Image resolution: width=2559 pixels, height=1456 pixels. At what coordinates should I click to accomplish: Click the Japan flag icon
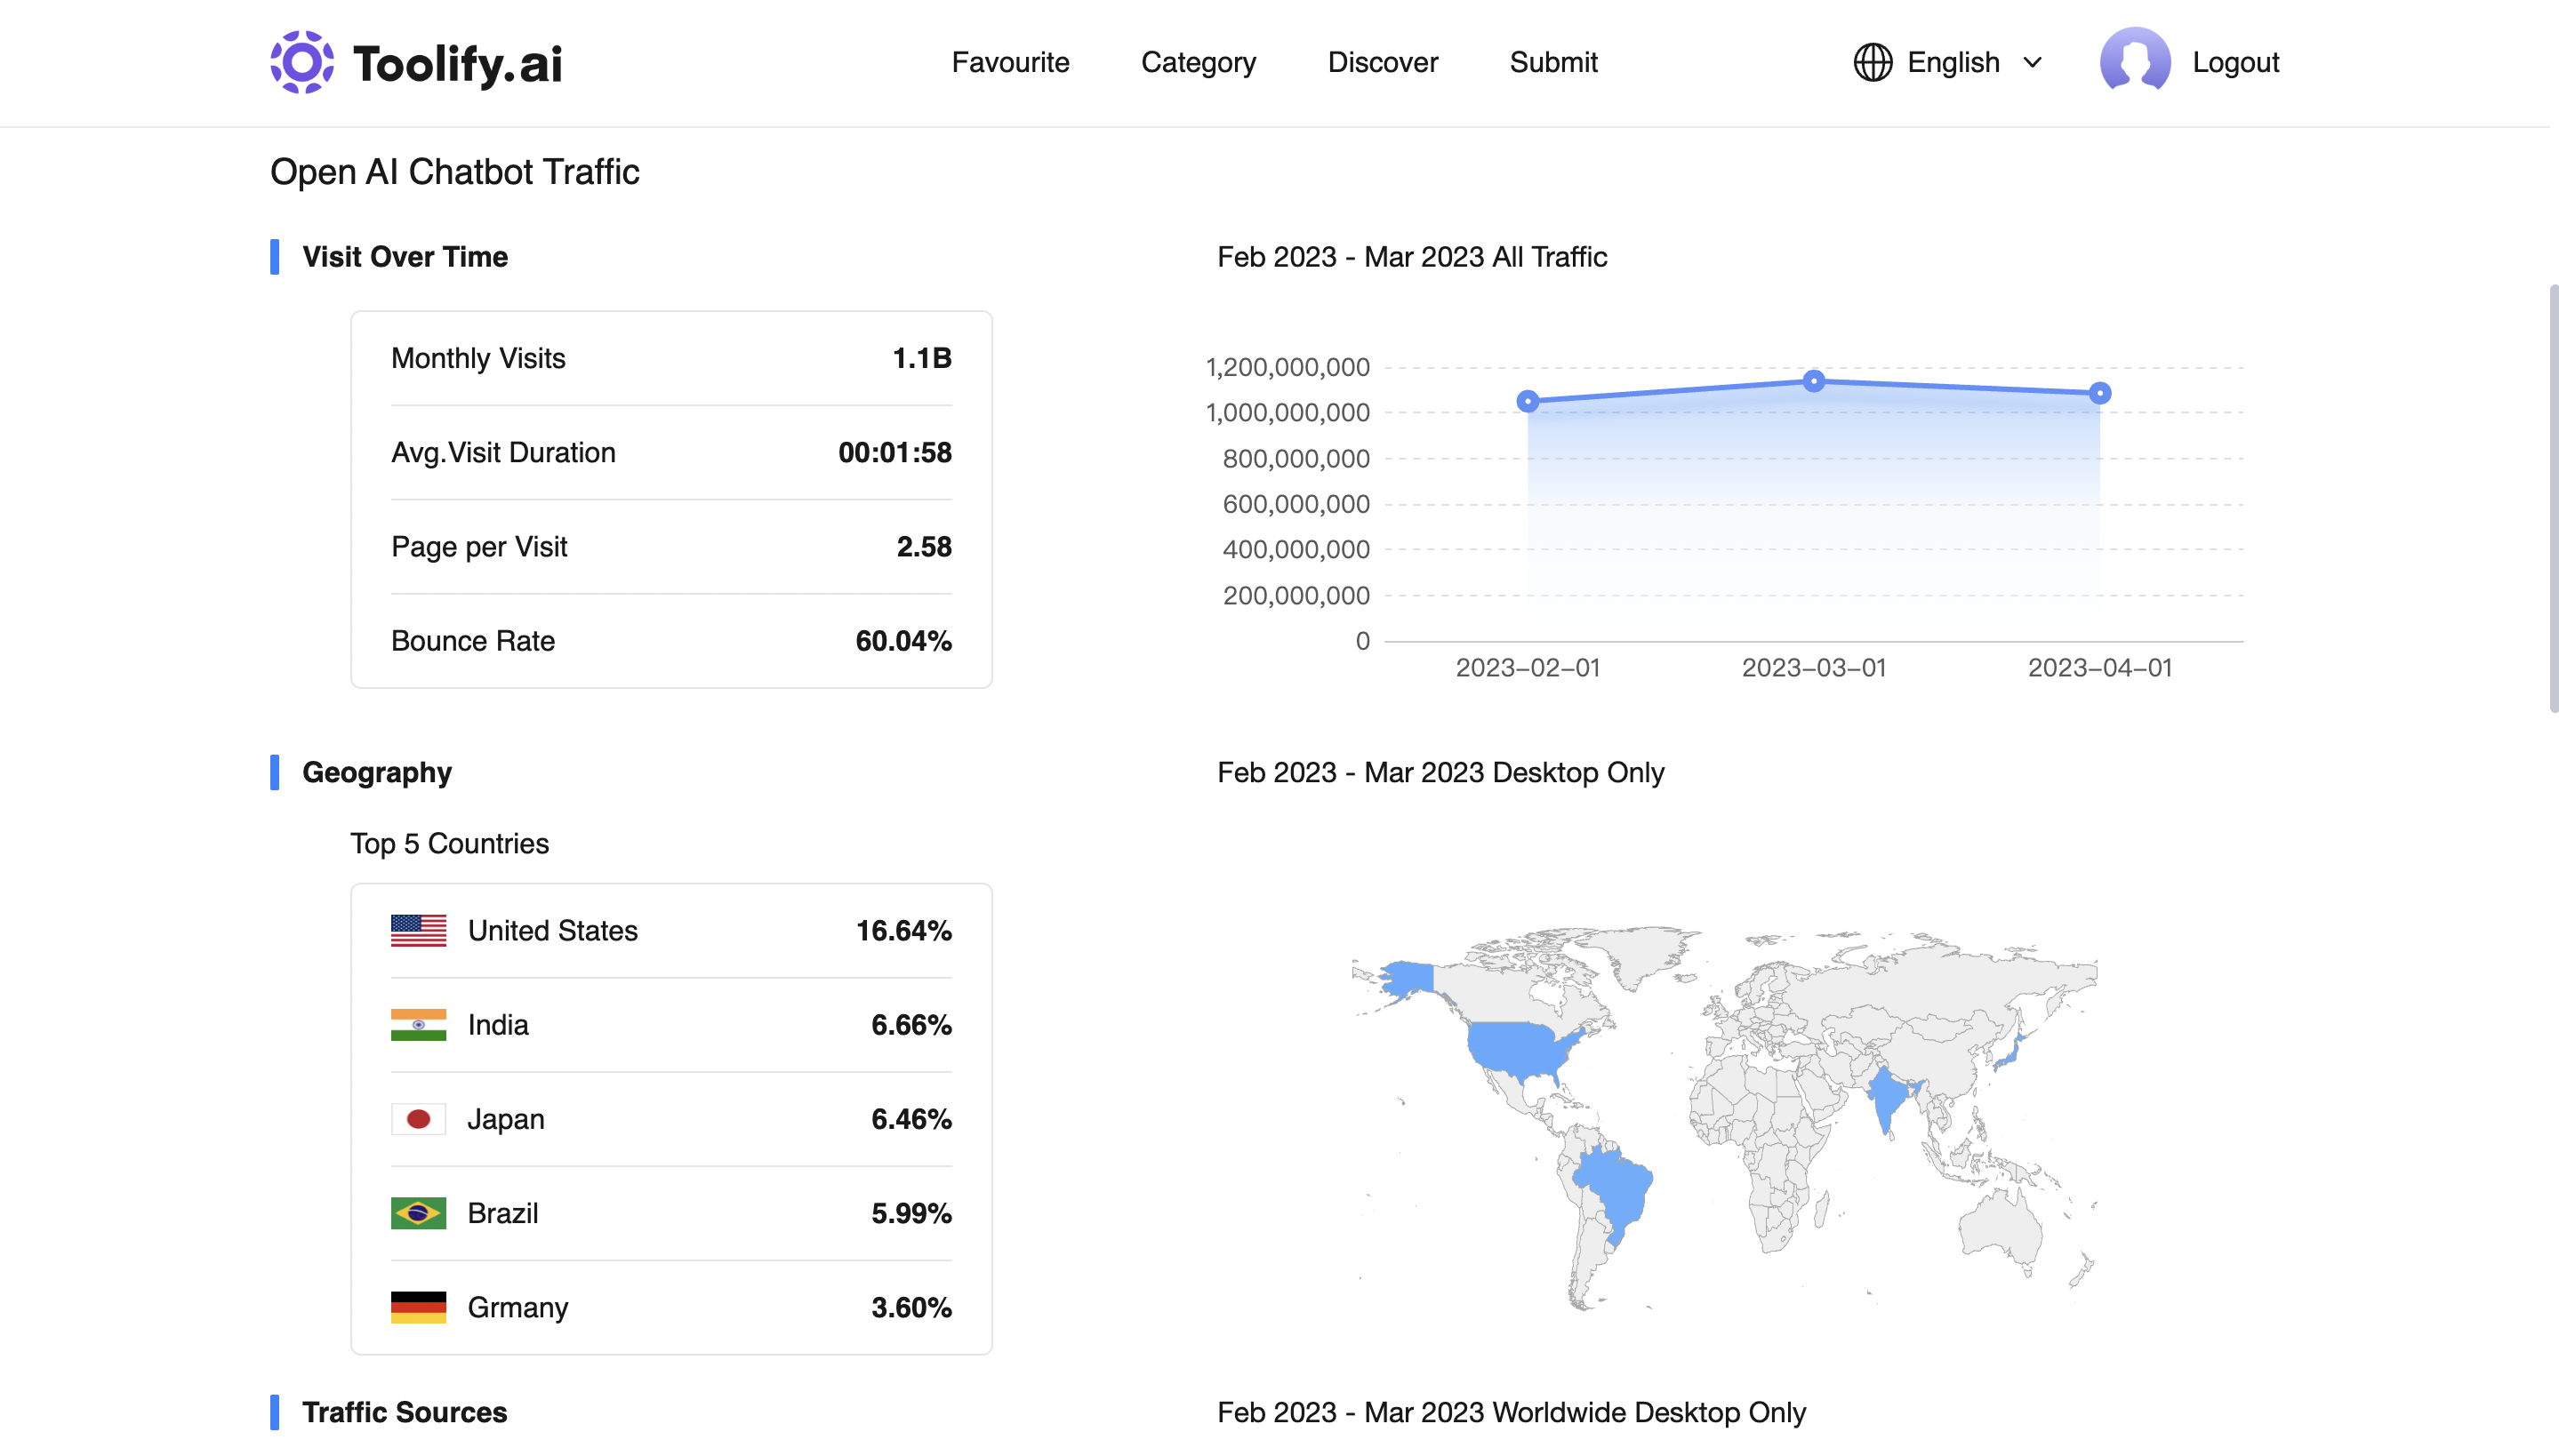418,1119
